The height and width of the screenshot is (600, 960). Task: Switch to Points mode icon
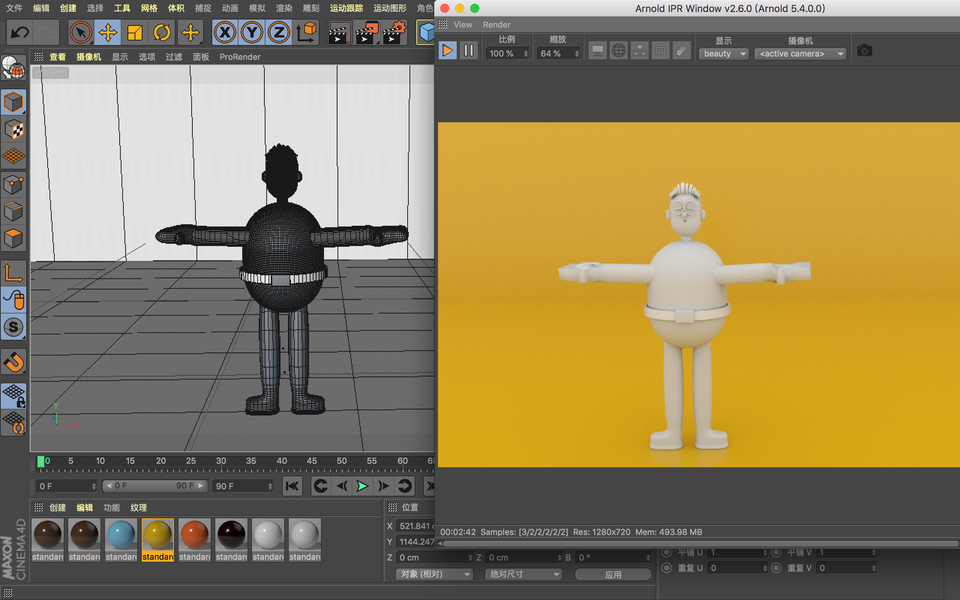[13, 184]
